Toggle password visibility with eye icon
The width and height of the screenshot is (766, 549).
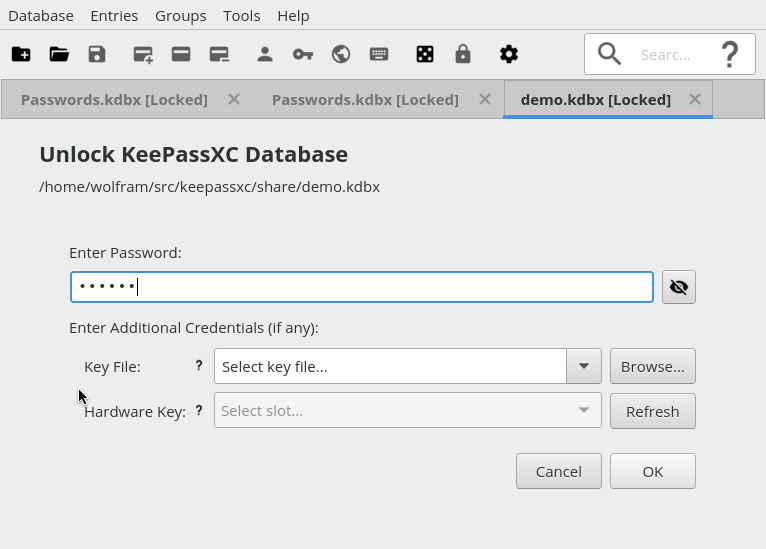679,287
